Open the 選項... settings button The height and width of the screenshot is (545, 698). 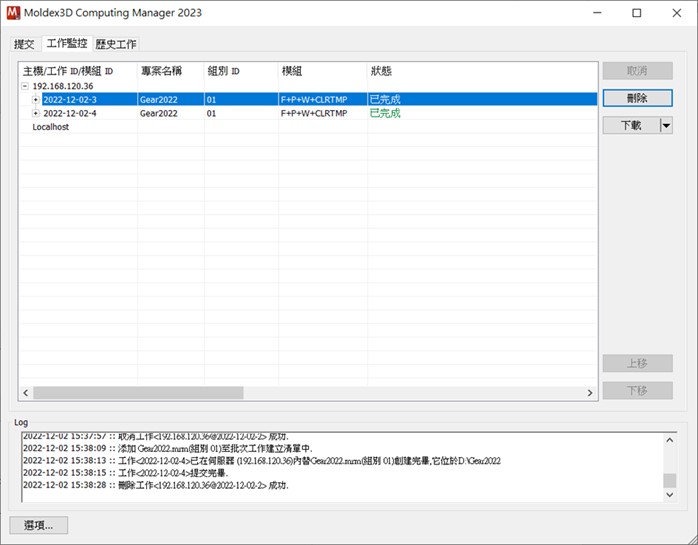[x=39, y=525]
